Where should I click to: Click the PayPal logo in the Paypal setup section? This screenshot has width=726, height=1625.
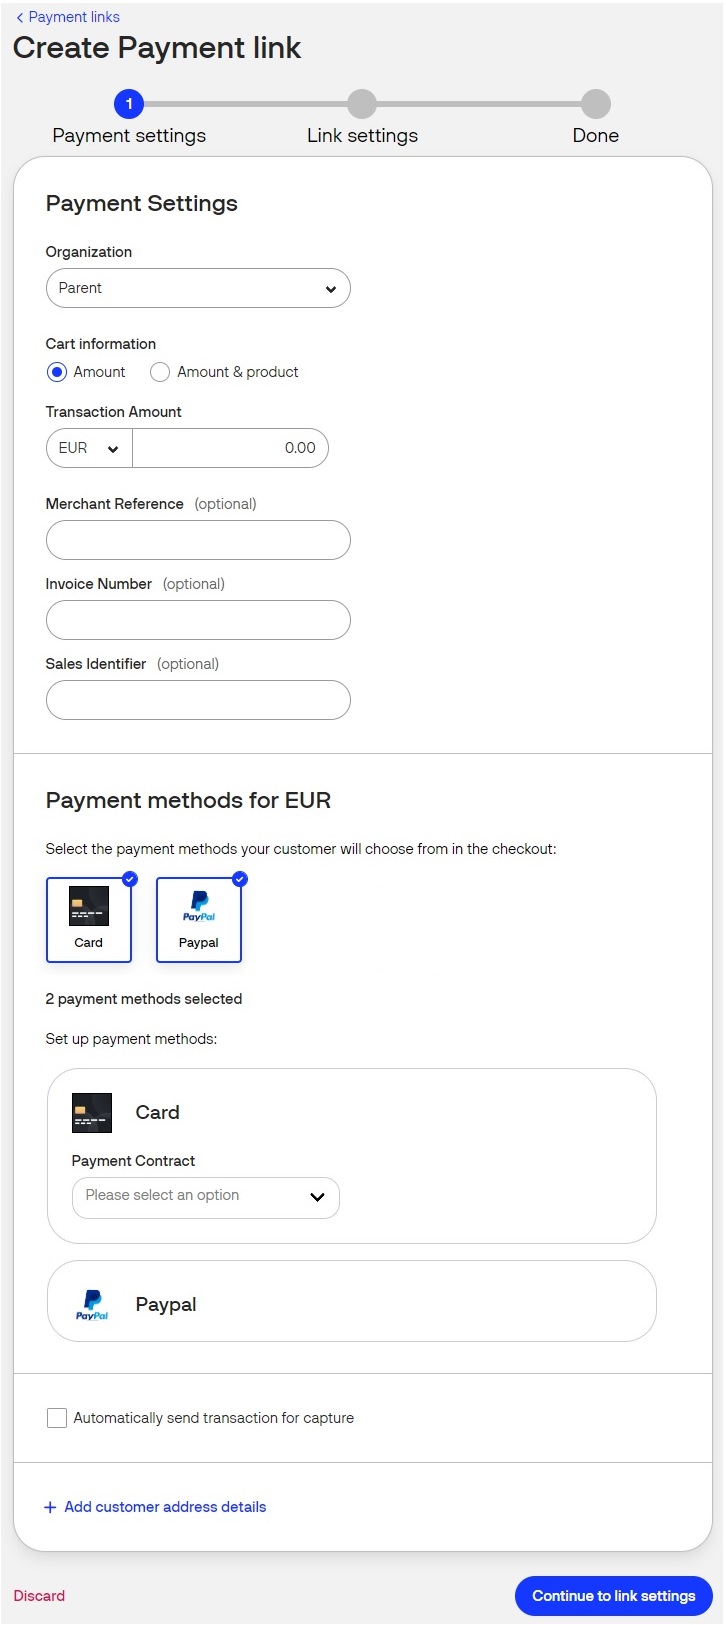tap(91, 1304)
